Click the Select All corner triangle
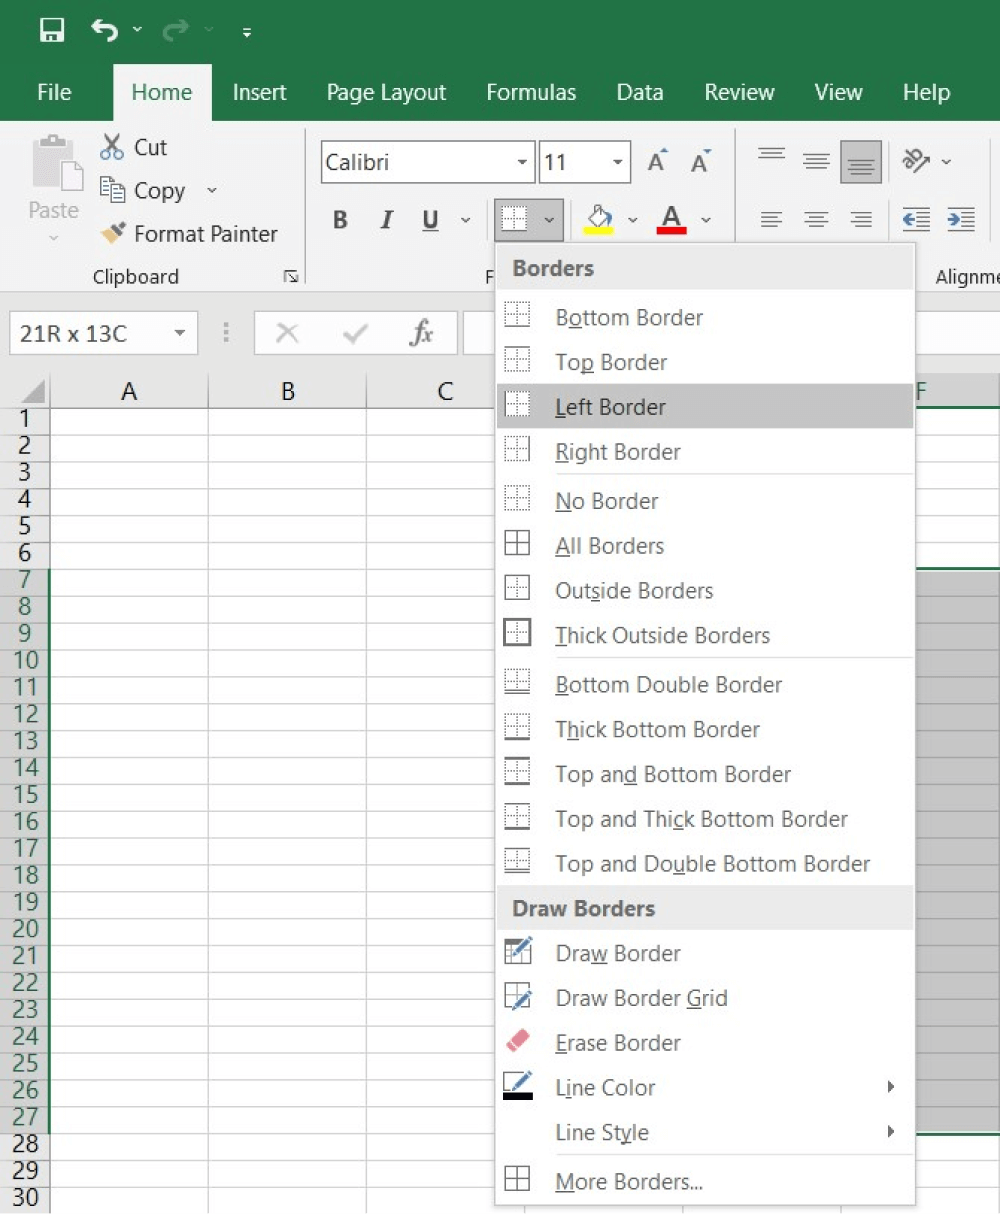This screenshot has width=1000, height=1214. click(33, 391)
